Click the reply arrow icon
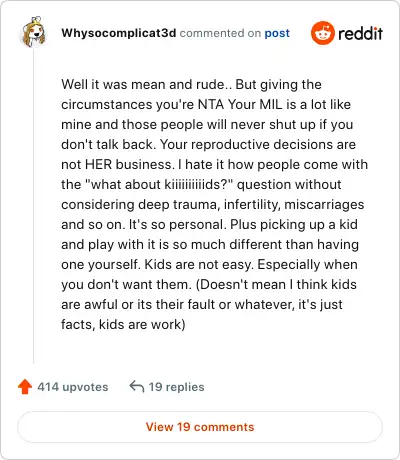The height and width of the screenshot is (460, 400). pyautogui.click(x=137, y=387)
